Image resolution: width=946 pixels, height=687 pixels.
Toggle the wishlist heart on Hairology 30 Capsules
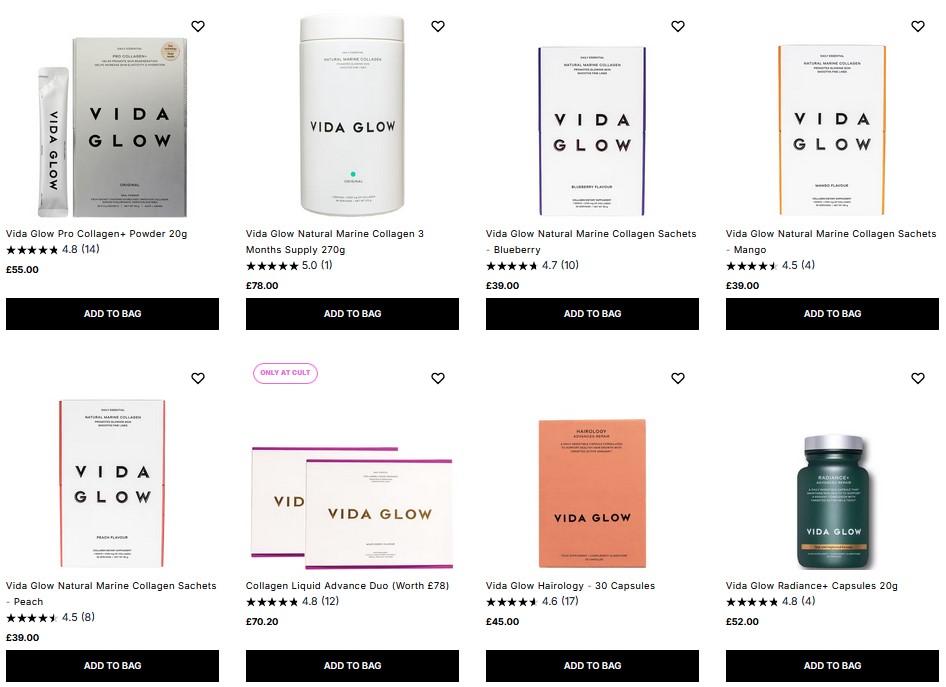point(678,378)
